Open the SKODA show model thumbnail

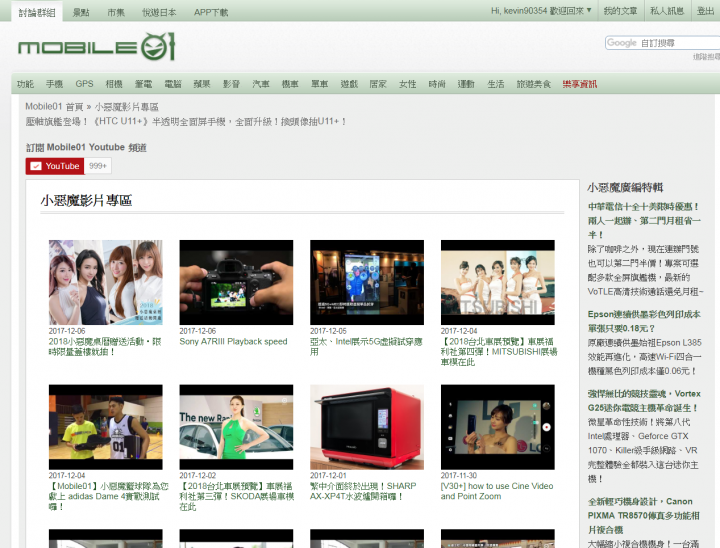click(x=236, y=427)
